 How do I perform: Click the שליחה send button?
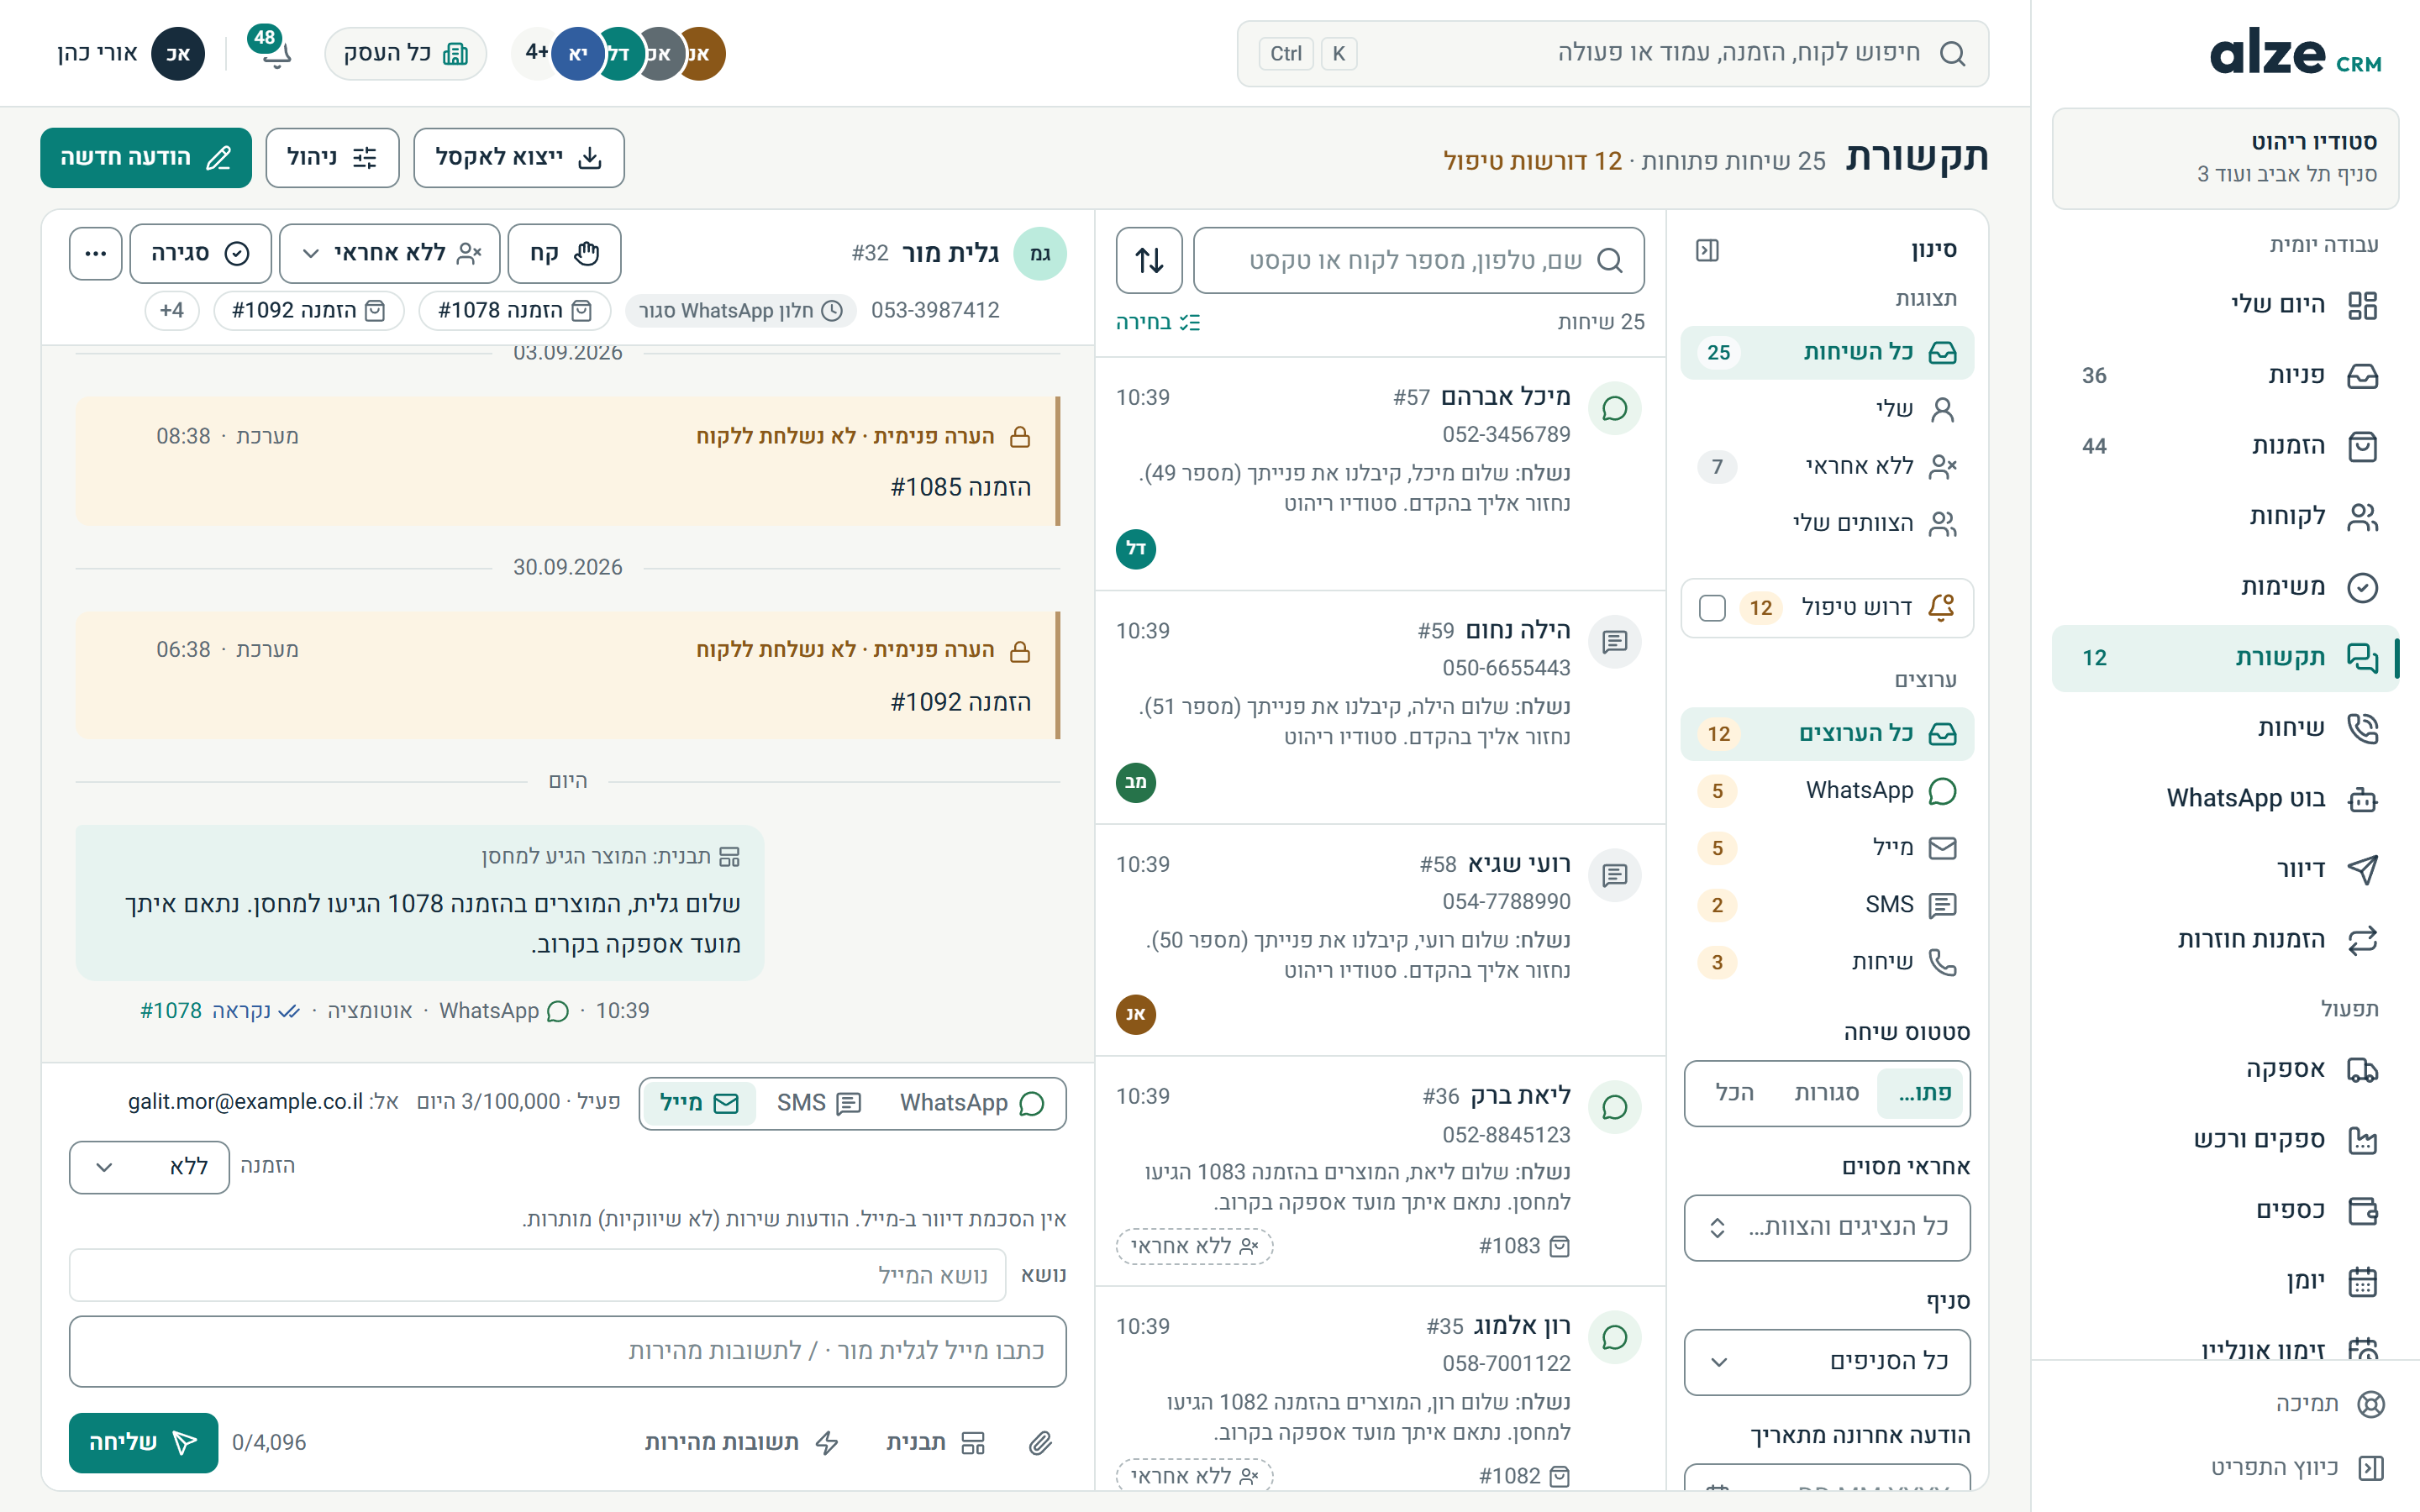coord(144,1442)
